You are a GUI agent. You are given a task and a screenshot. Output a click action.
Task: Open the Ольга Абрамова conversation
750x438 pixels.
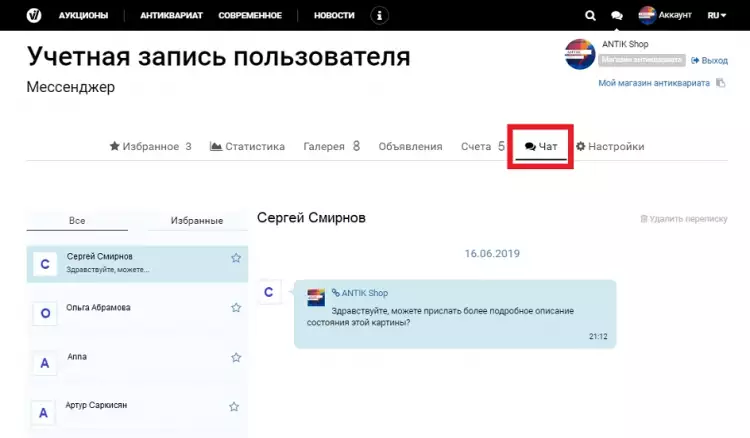click(x=137, y=313)
